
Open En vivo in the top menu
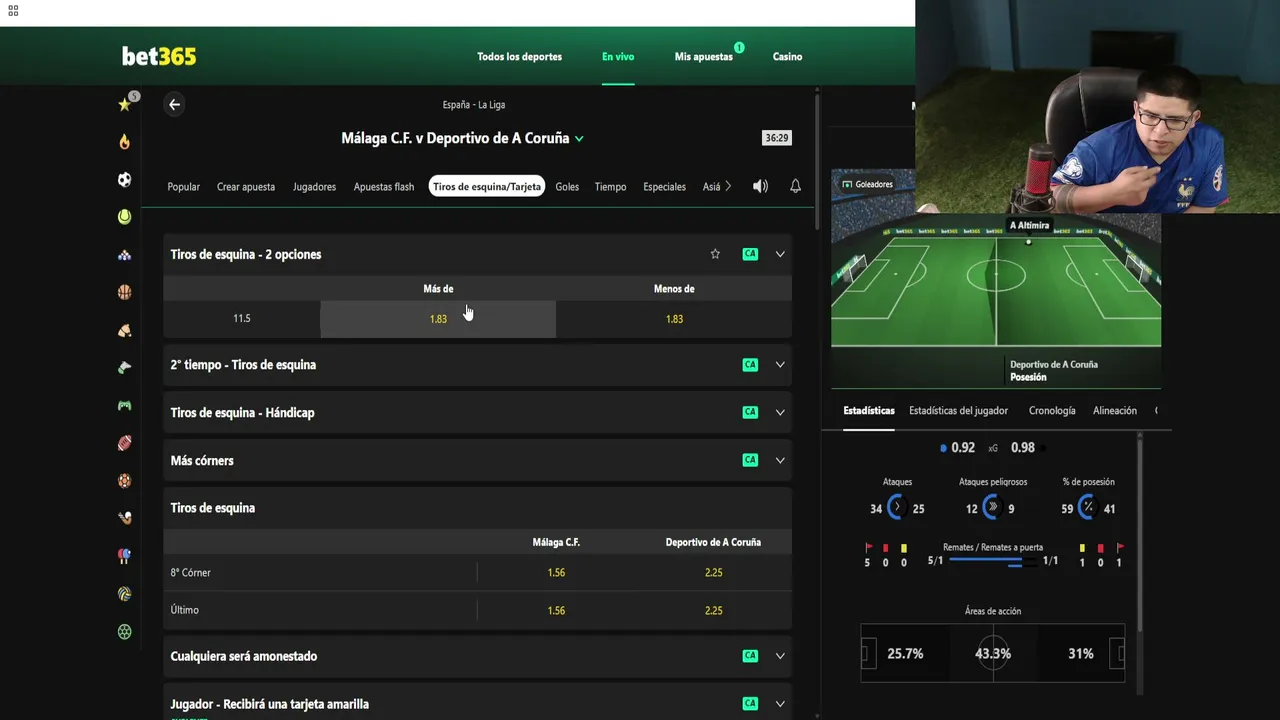coord(618,57)
